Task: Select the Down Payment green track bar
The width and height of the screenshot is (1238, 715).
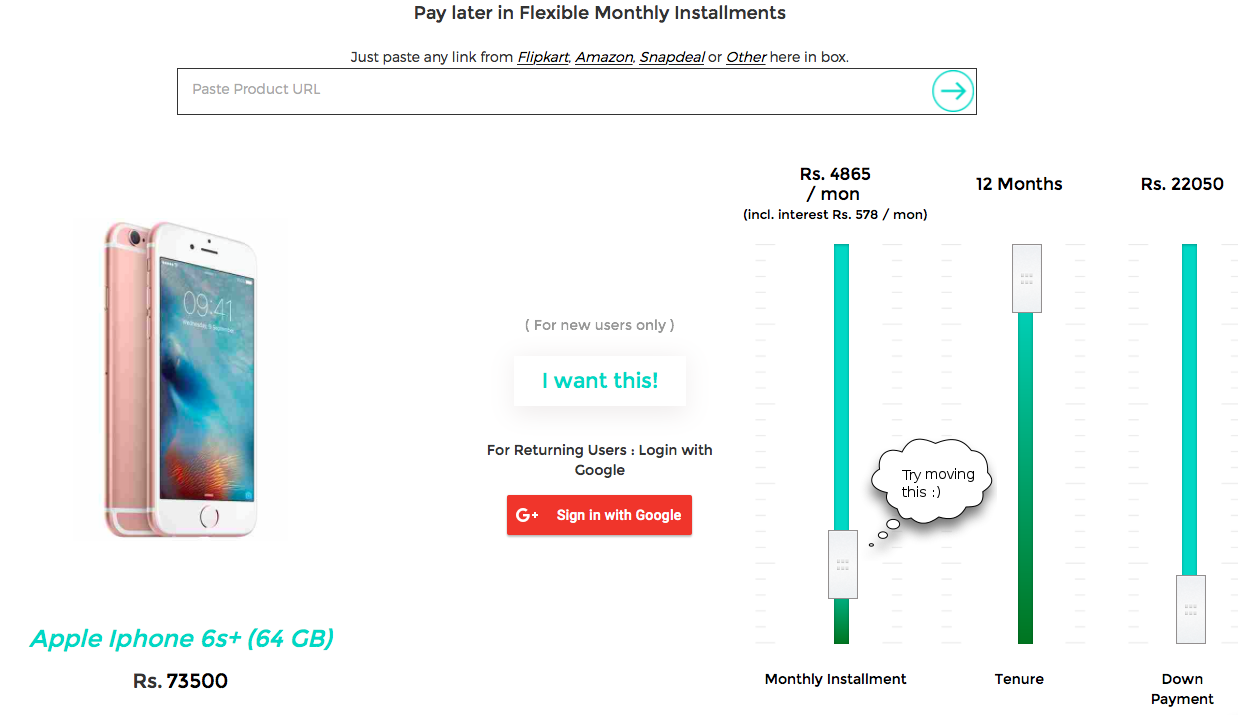Action: [x=1190, y=400]
